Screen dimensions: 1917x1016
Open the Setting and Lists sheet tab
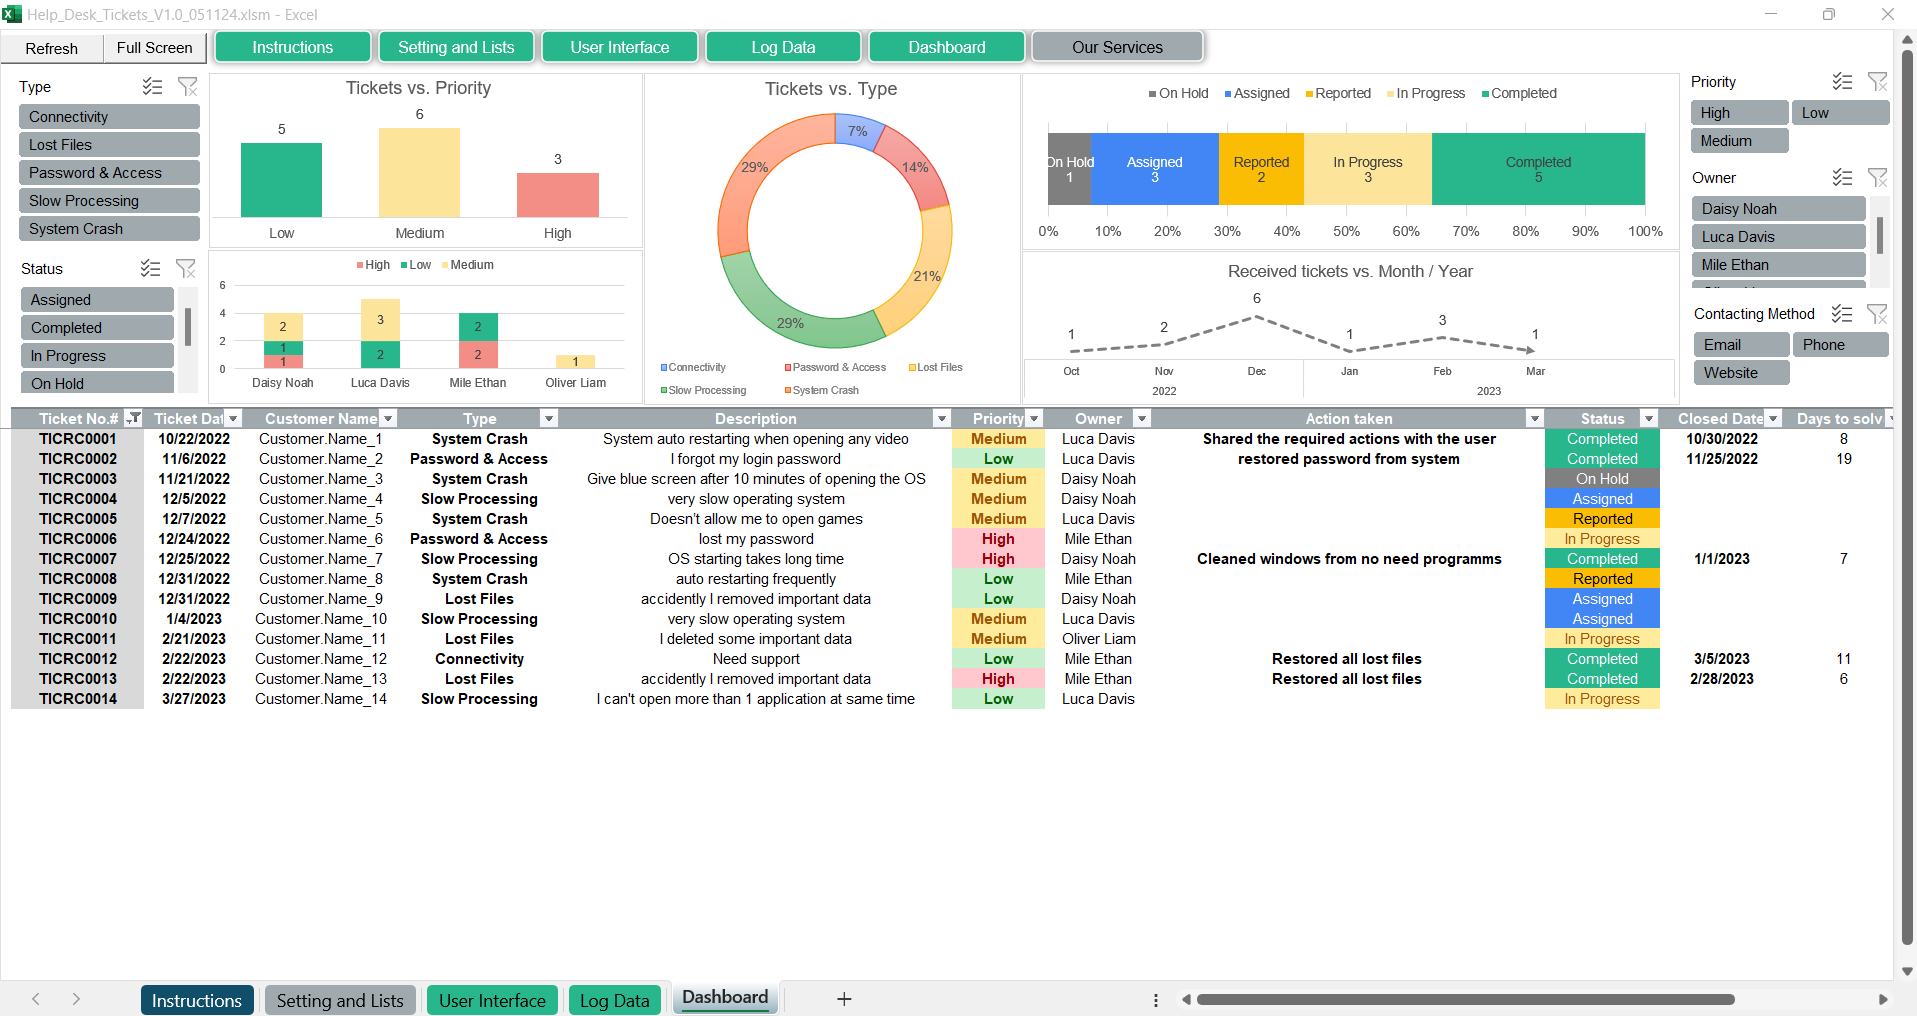pos(340,1000)
